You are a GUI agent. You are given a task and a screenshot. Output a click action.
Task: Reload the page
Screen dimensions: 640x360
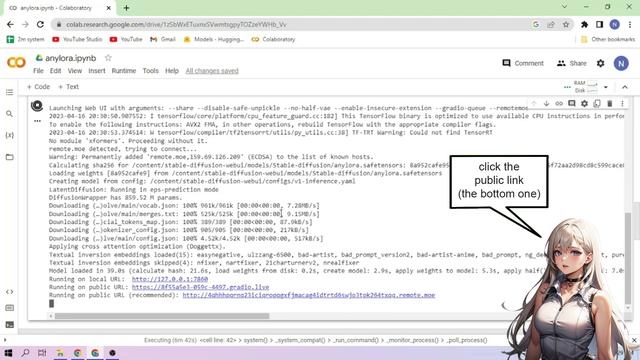(x=40, y=24)
